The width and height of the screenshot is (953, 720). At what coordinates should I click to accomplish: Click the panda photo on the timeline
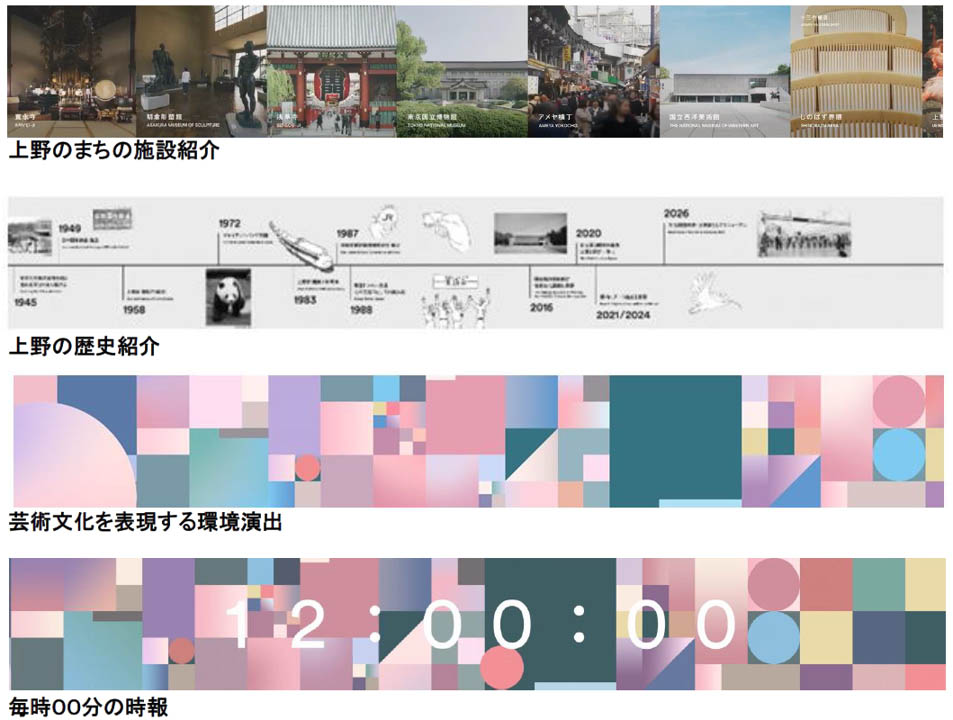(x=228, y=298)
